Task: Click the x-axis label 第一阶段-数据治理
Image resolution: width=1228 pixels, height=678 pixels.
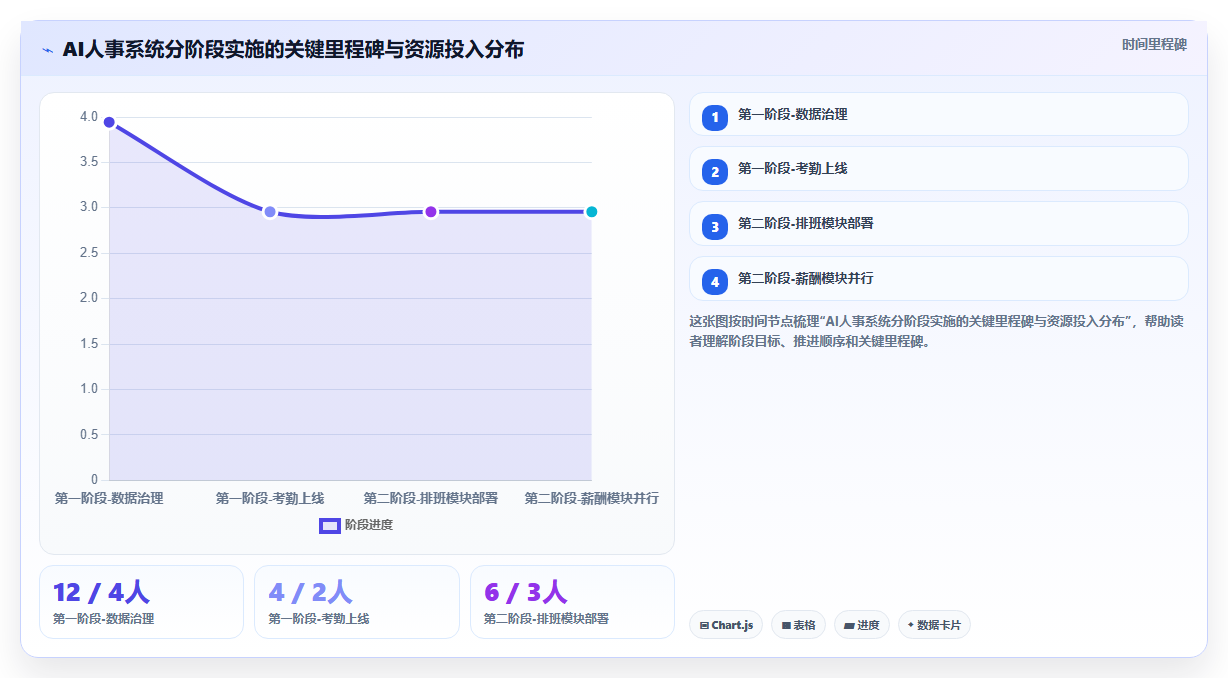Action: (x=109, y=498)
